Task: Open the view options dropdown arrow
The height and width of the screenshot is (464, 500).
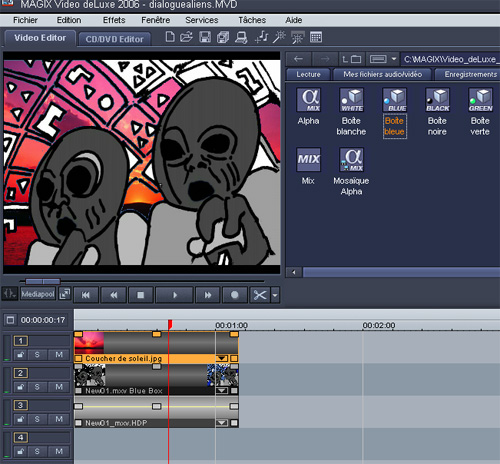Action: pos(394,59)
